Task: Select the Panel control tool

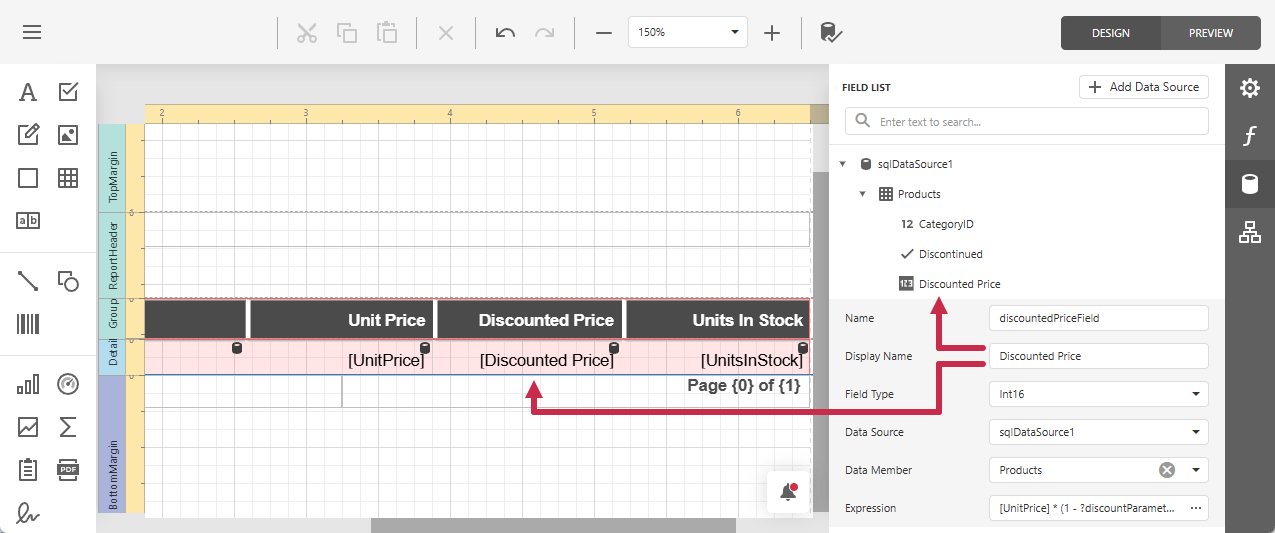Action: coord(28,178)
